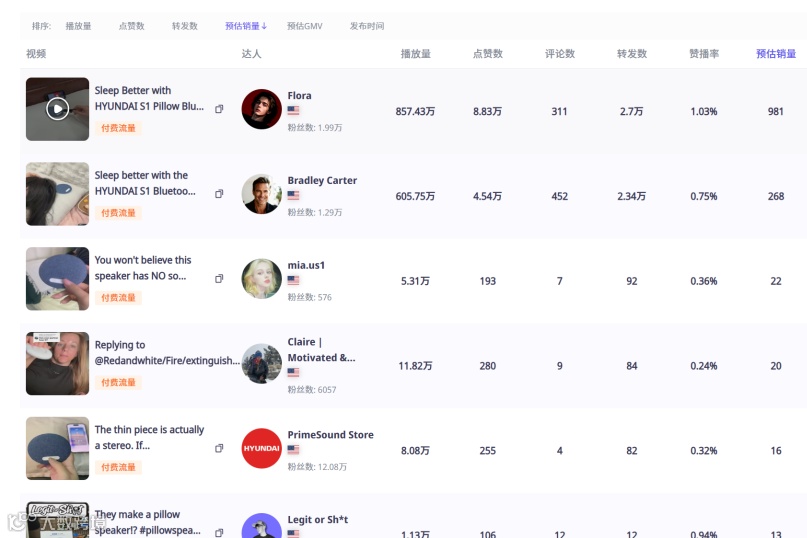The height and width of the screenshot is (538, 807).
Task: US flag icon under Flora's name
Action: click(x=293, y=110)
